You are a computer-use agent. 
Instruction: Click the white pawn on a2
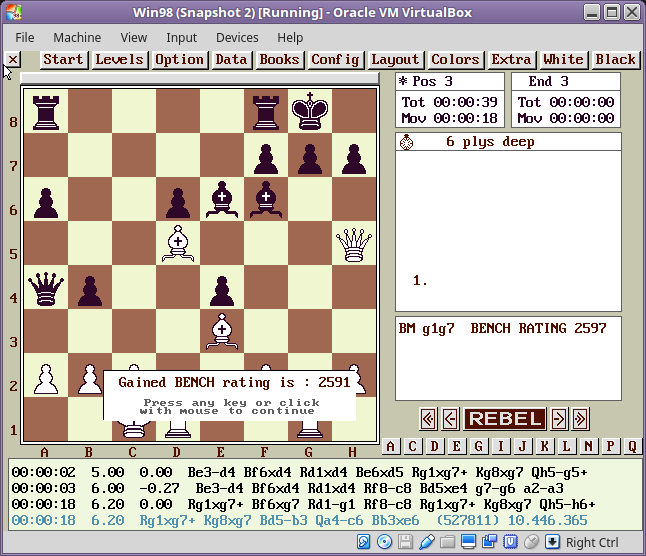(46, 379)
